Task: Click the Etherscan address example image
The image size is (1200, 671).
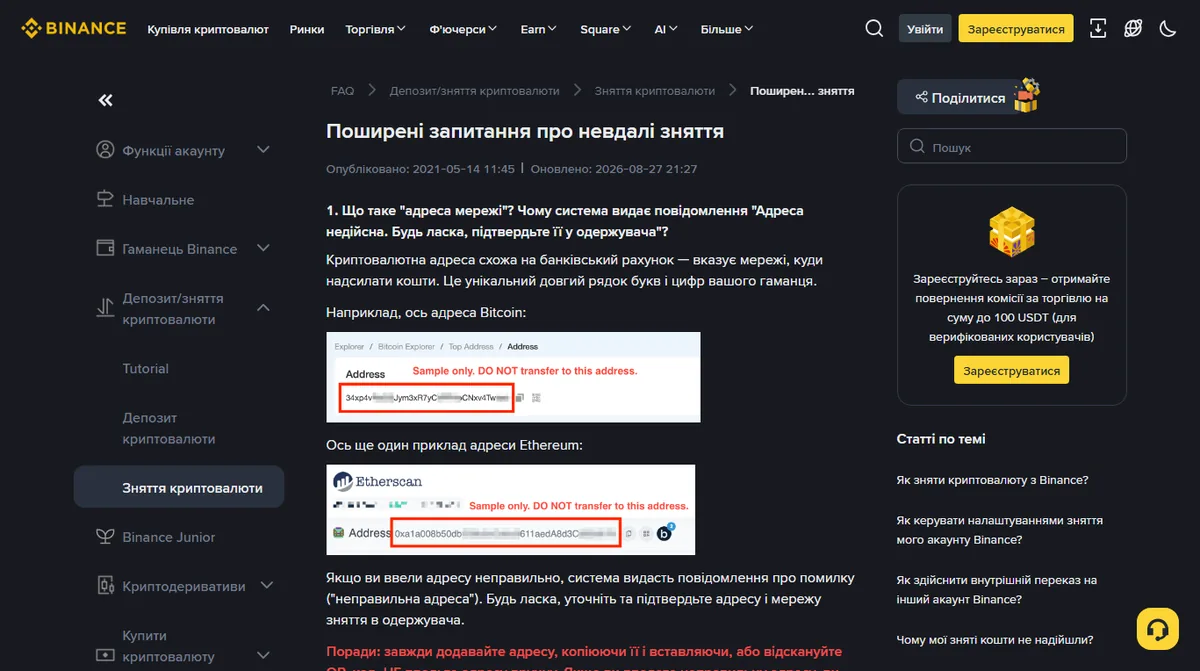Action: (x=511, y=509)
